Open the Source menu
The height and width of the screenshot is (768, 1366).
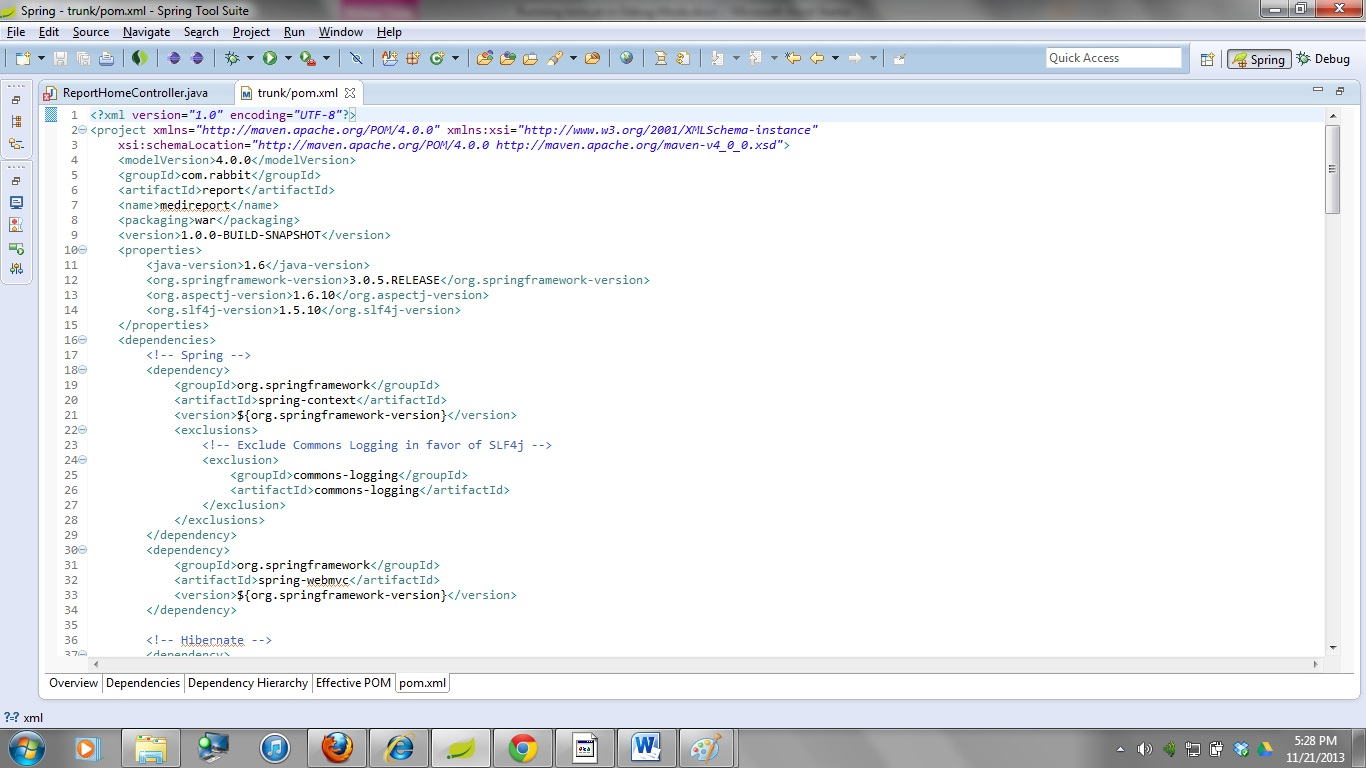[x=90, y=32]
